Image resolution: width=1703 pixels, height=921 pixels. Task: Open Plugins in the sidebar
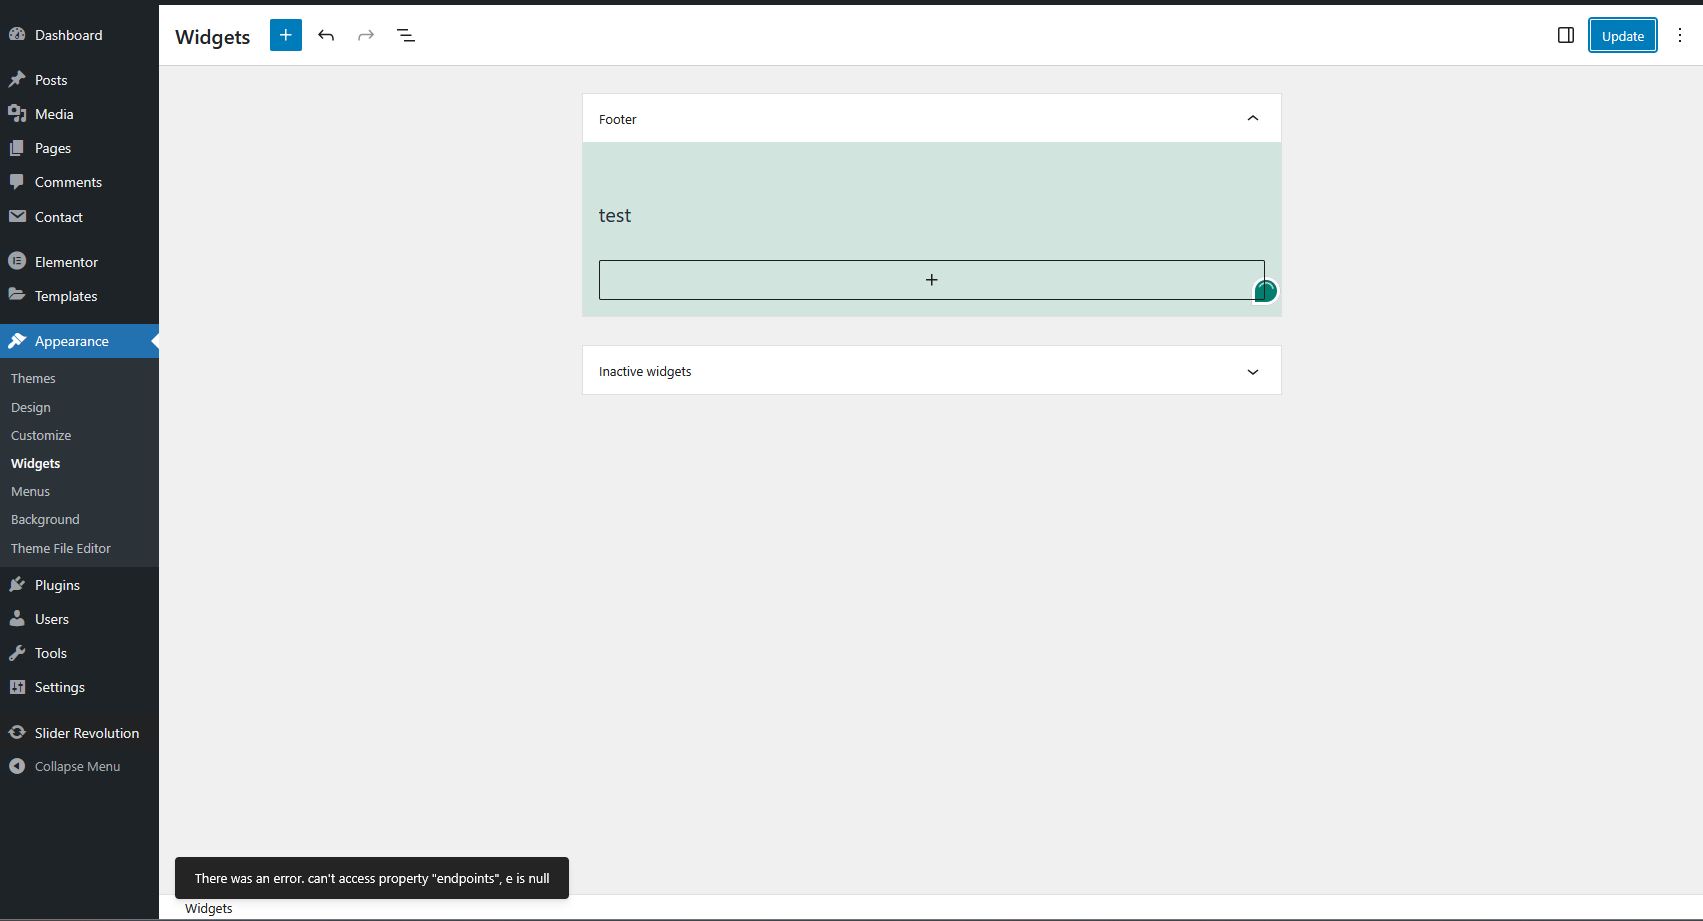(57, 585)
